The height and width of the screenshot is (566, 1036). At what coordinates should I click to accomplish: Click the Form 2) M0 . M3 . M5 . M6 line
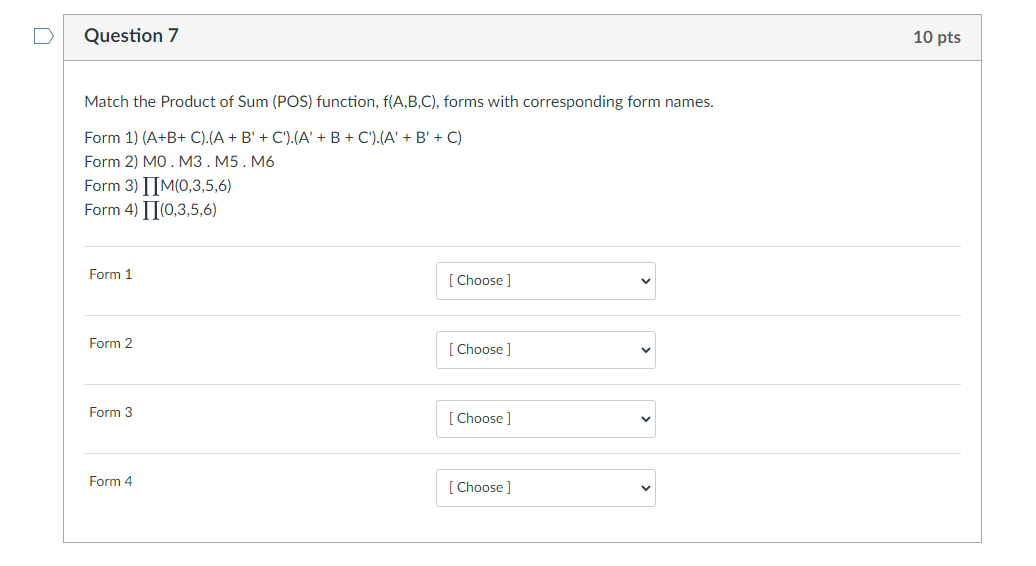coord(179,161)
